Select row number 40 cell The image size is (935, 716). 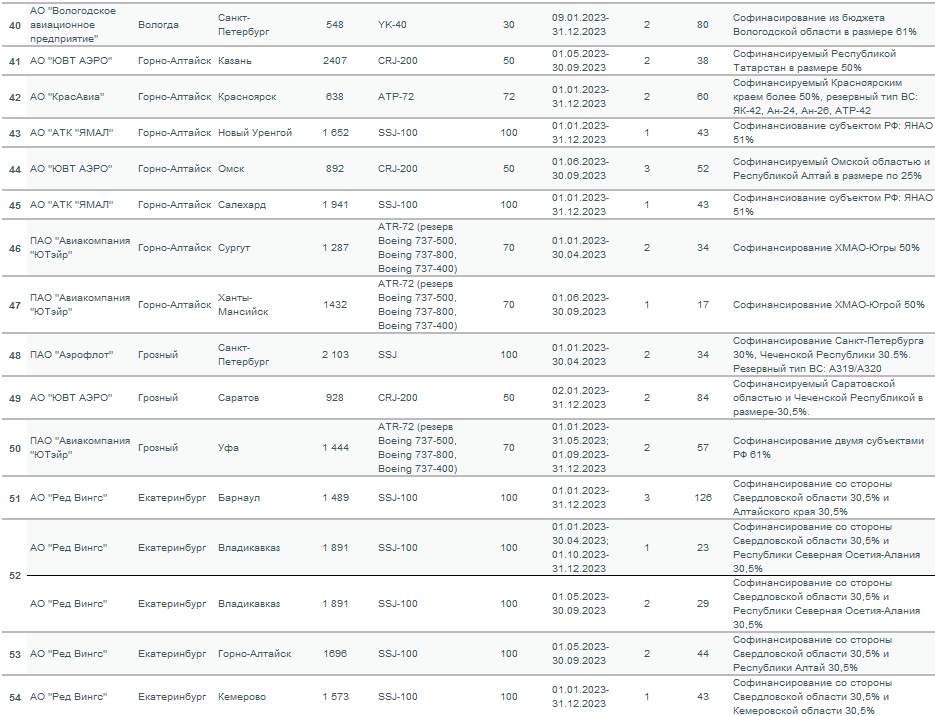[15, 26]
